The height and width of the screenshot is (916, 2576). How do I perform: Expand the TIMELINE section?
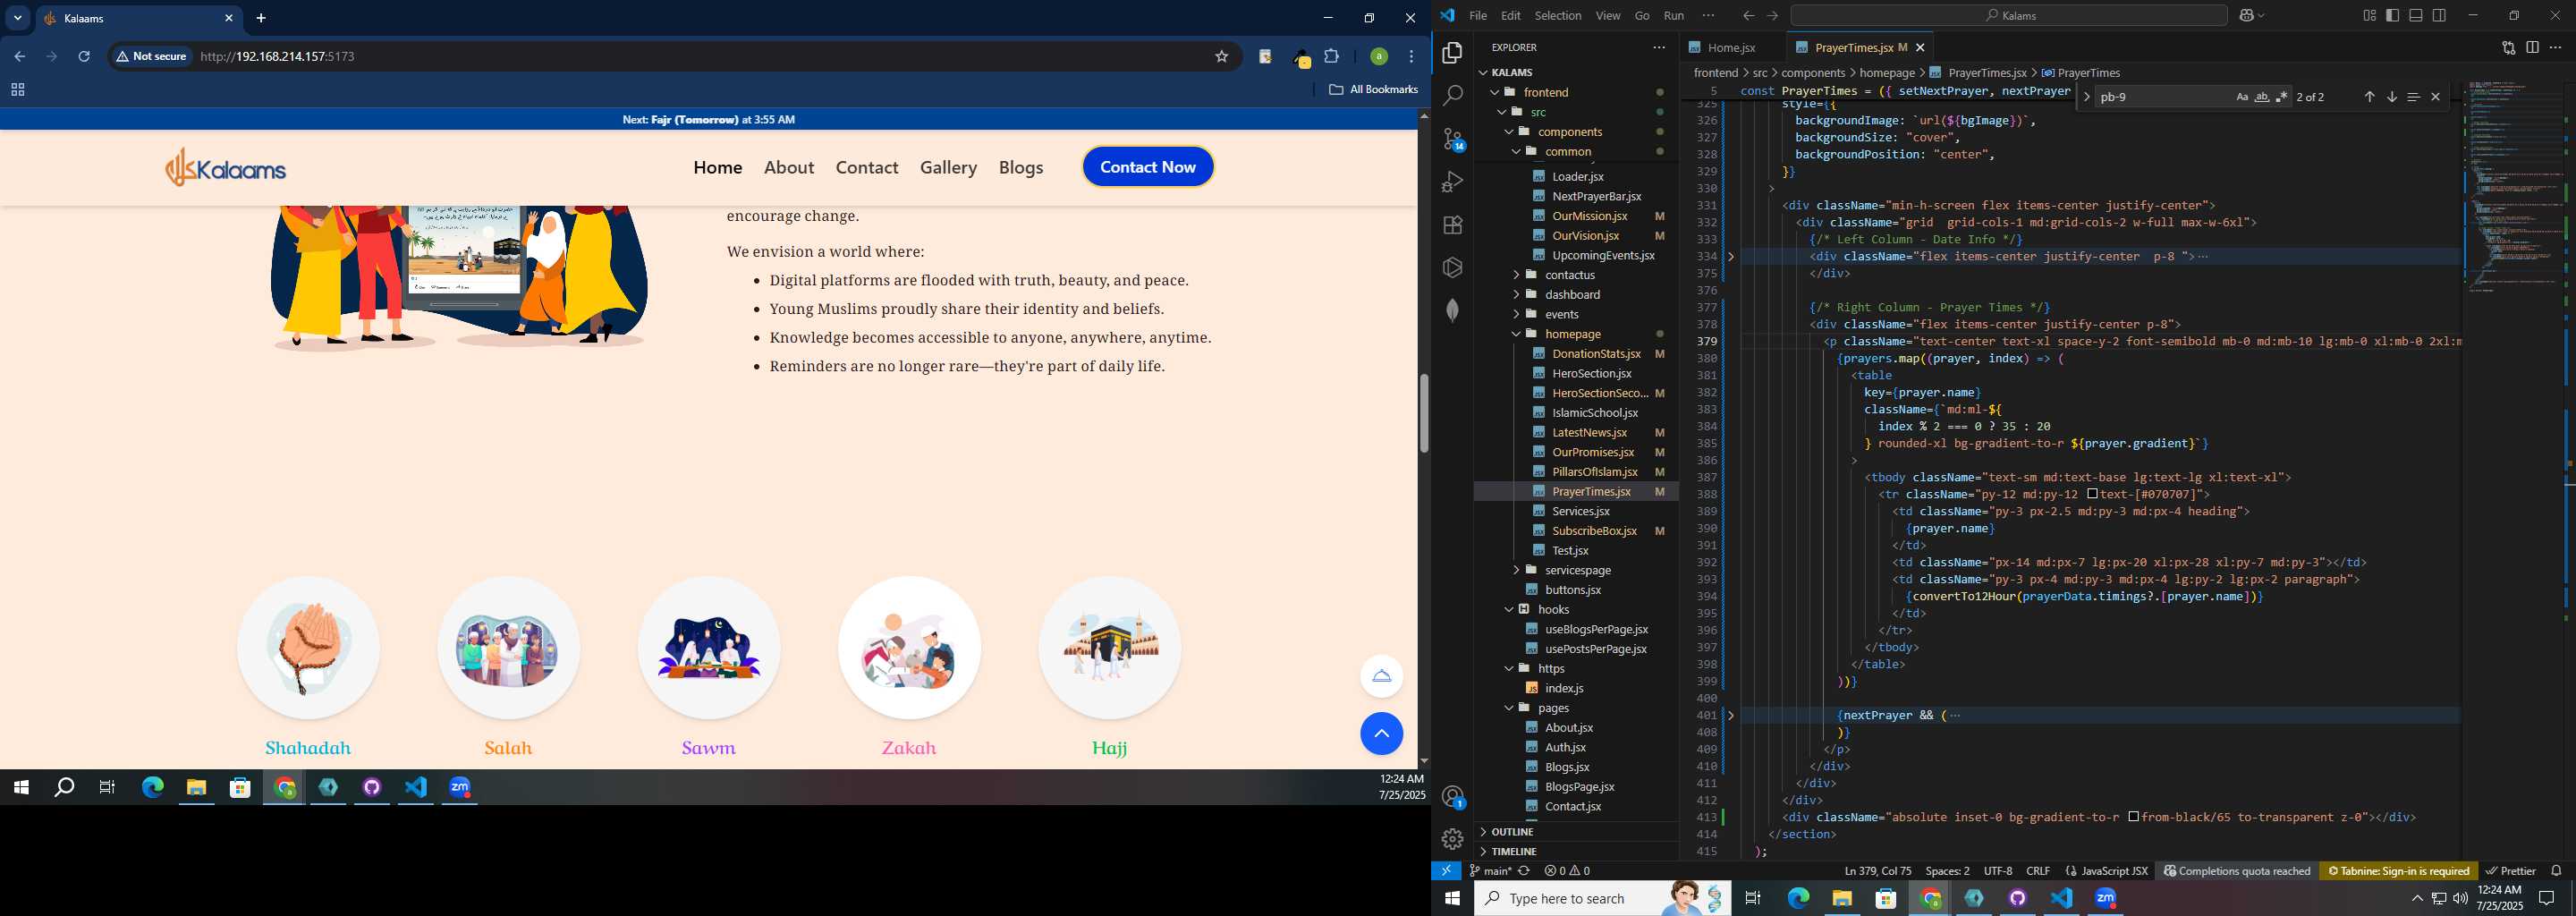pyautogui.click(x=1513, y=852)
